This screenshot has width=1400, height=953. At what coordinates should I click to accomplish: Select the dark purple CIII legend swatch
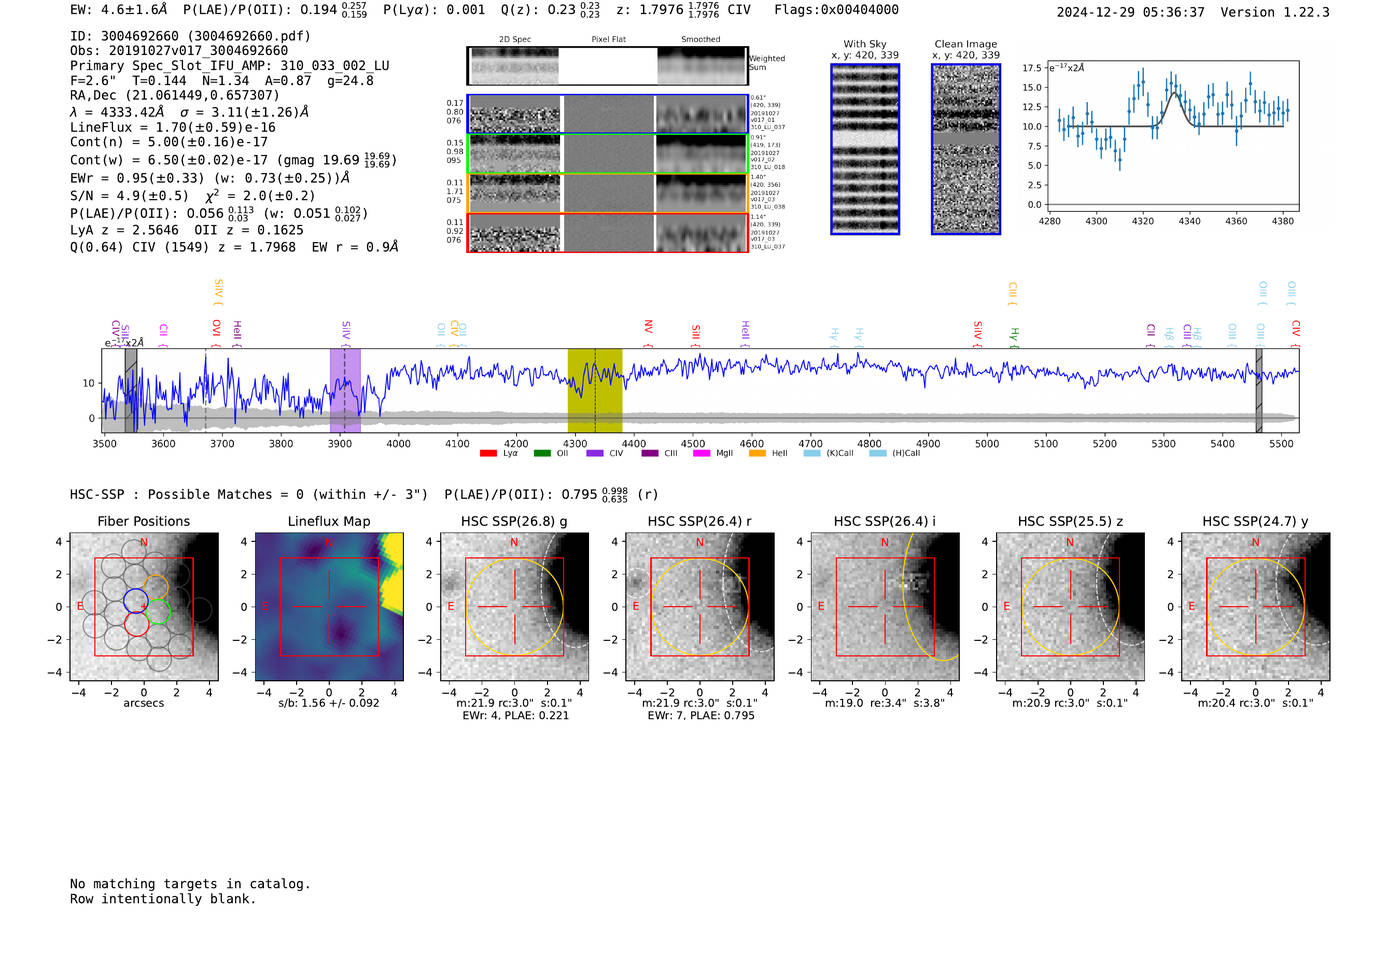point(650,453)
